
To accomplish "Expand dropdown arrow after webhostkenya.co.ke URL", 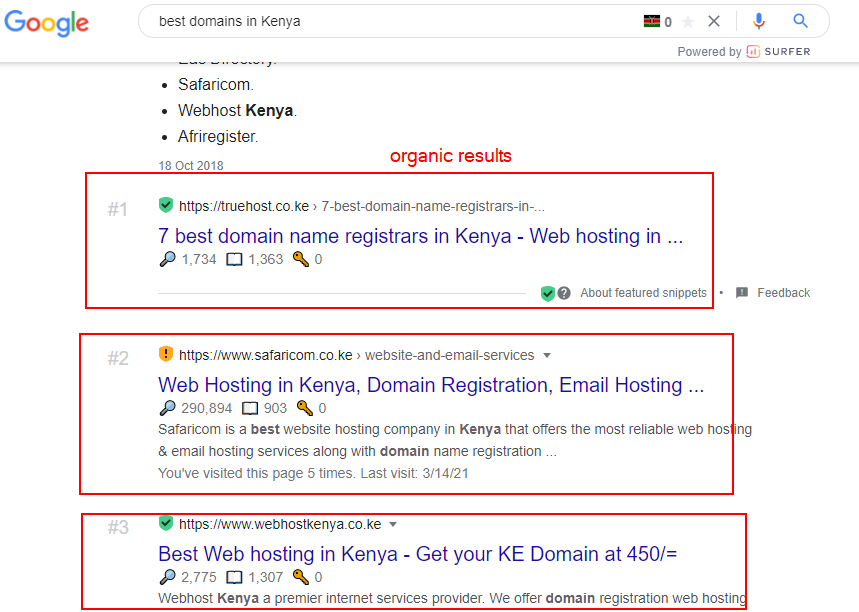I will [x=393, y=524].
